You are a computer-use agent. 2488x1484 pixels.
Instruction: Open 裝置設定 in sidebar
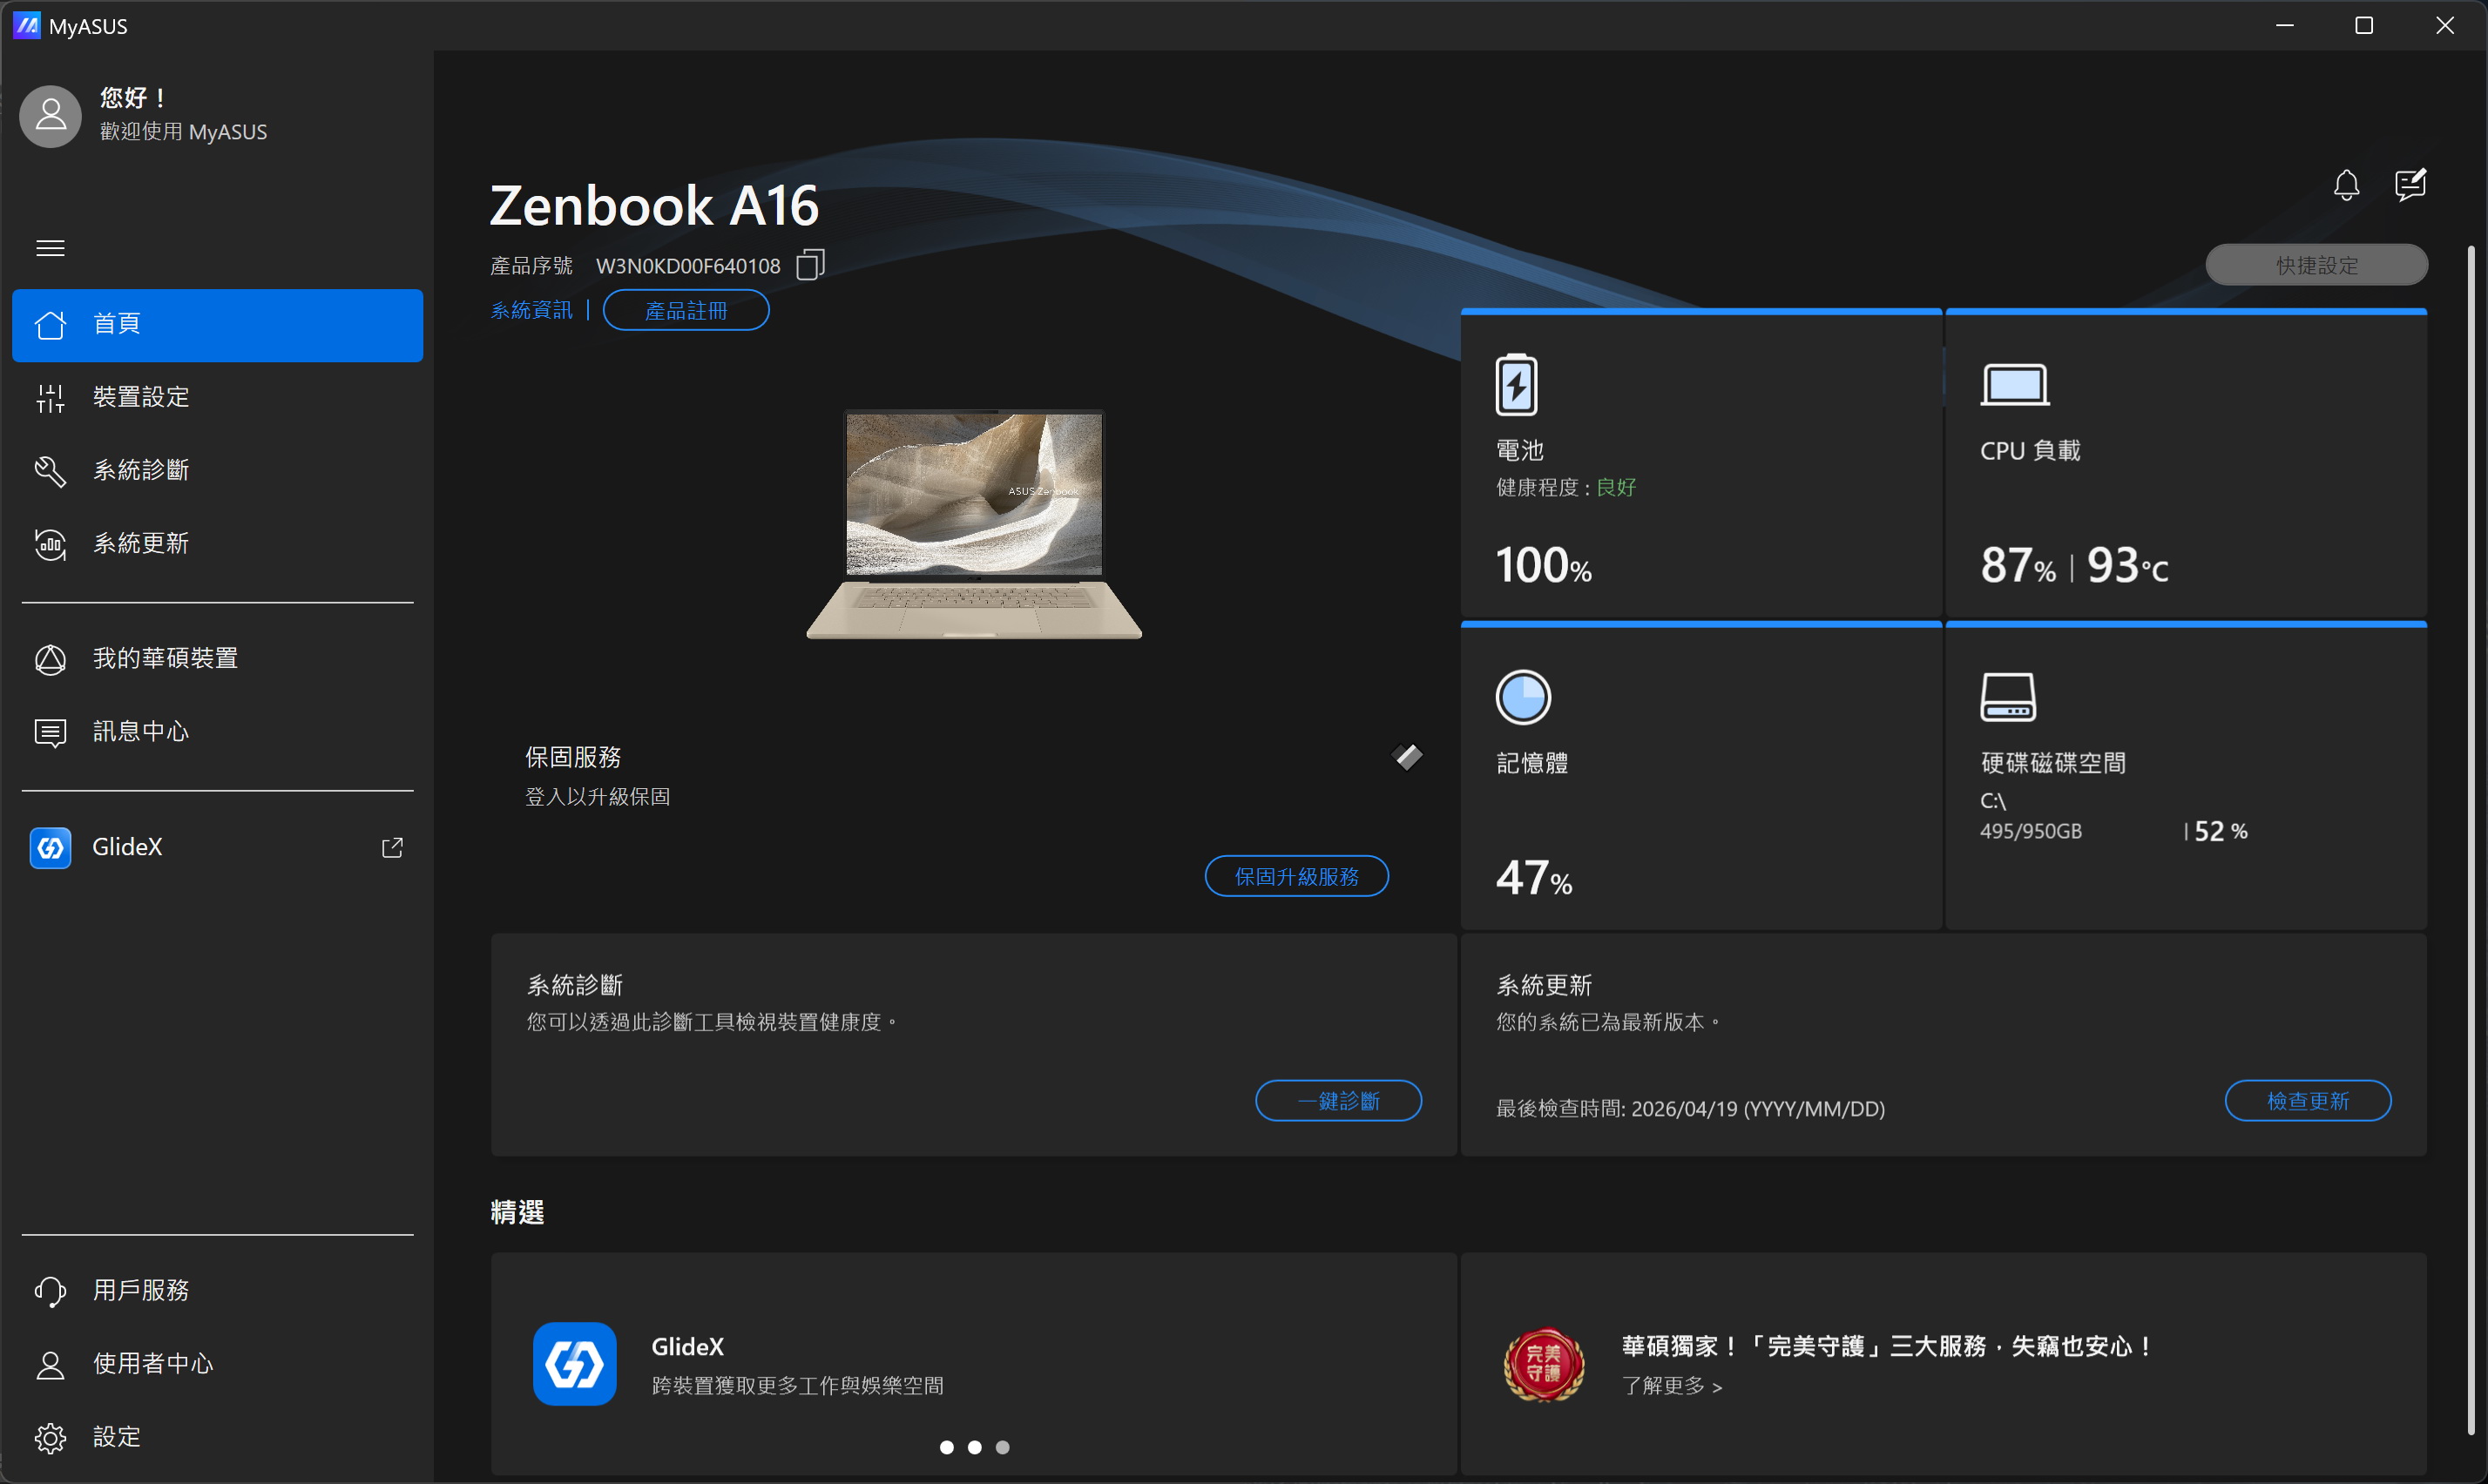coord(140,397)
